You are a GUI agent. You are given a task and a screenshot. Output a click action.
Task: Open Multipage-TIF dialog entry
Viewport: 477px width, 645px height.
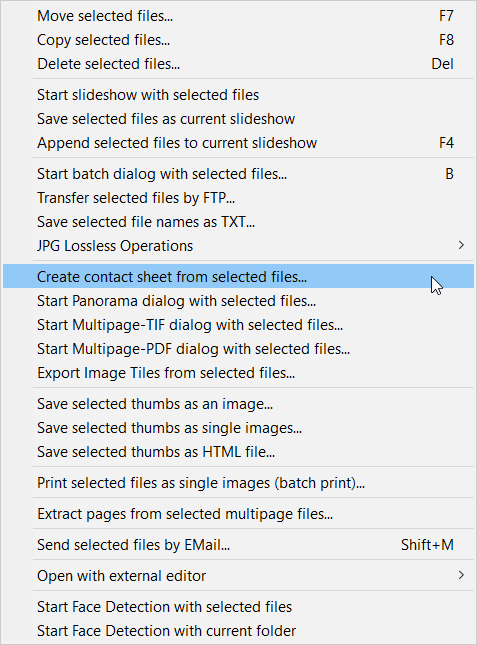coord(238,325)
